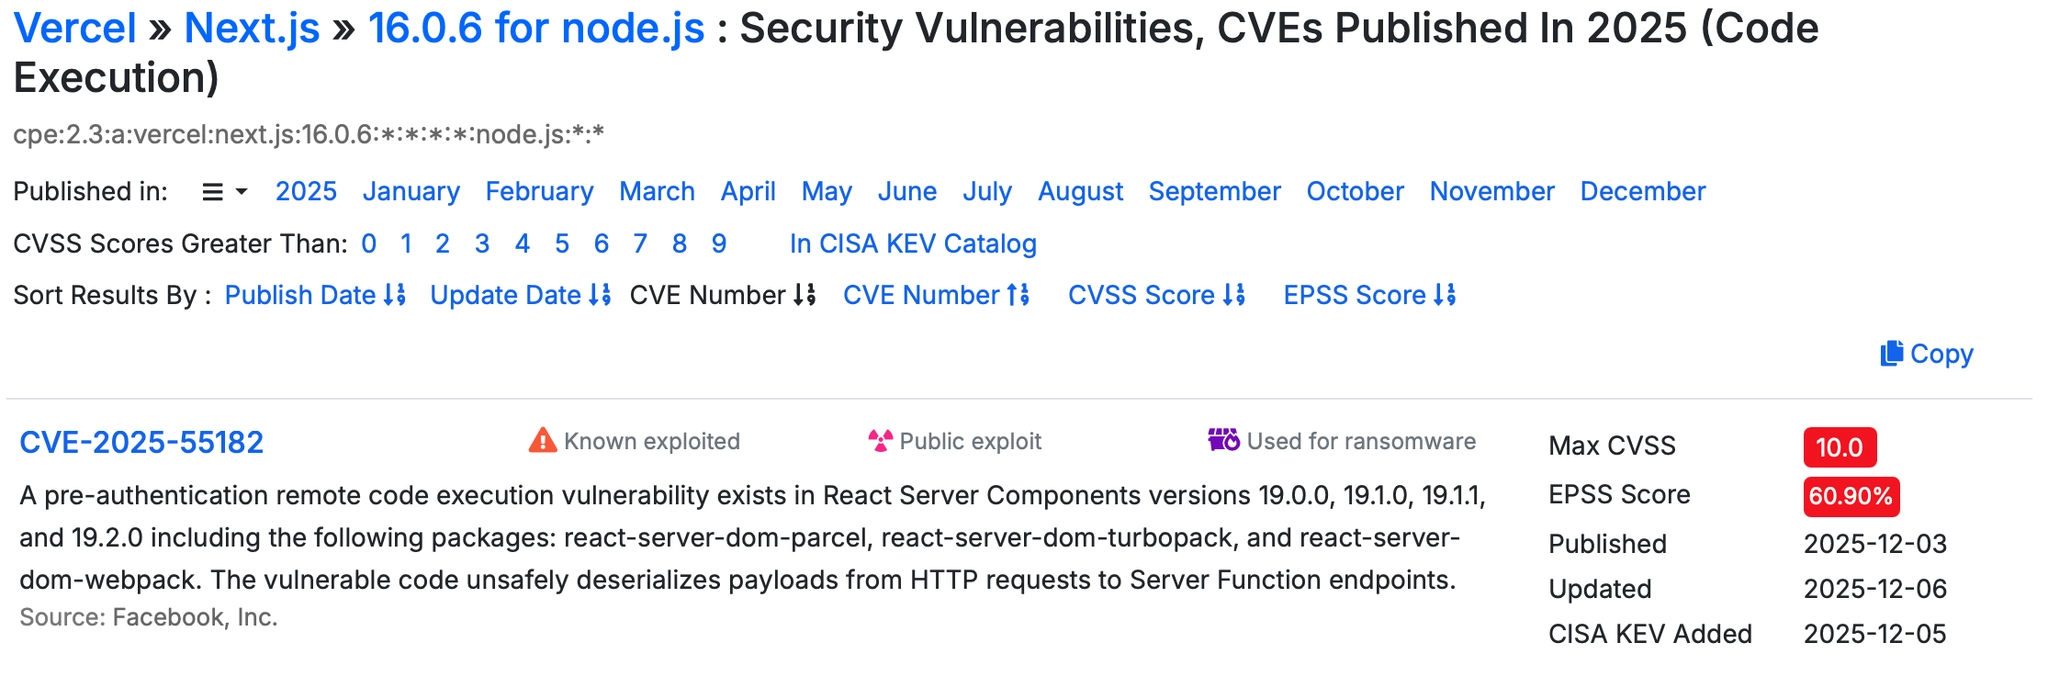Image resolution: width=2048 pixels, height=678 pixels.
Task: Sort results by Update Date
Action: [519, 295]
